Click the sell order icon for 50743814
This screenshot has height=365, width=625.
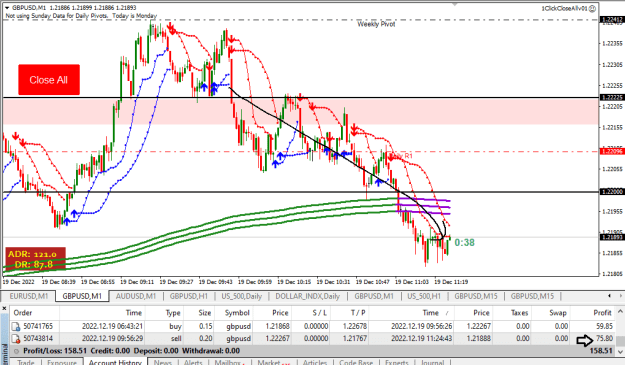[x=16, y=339]
